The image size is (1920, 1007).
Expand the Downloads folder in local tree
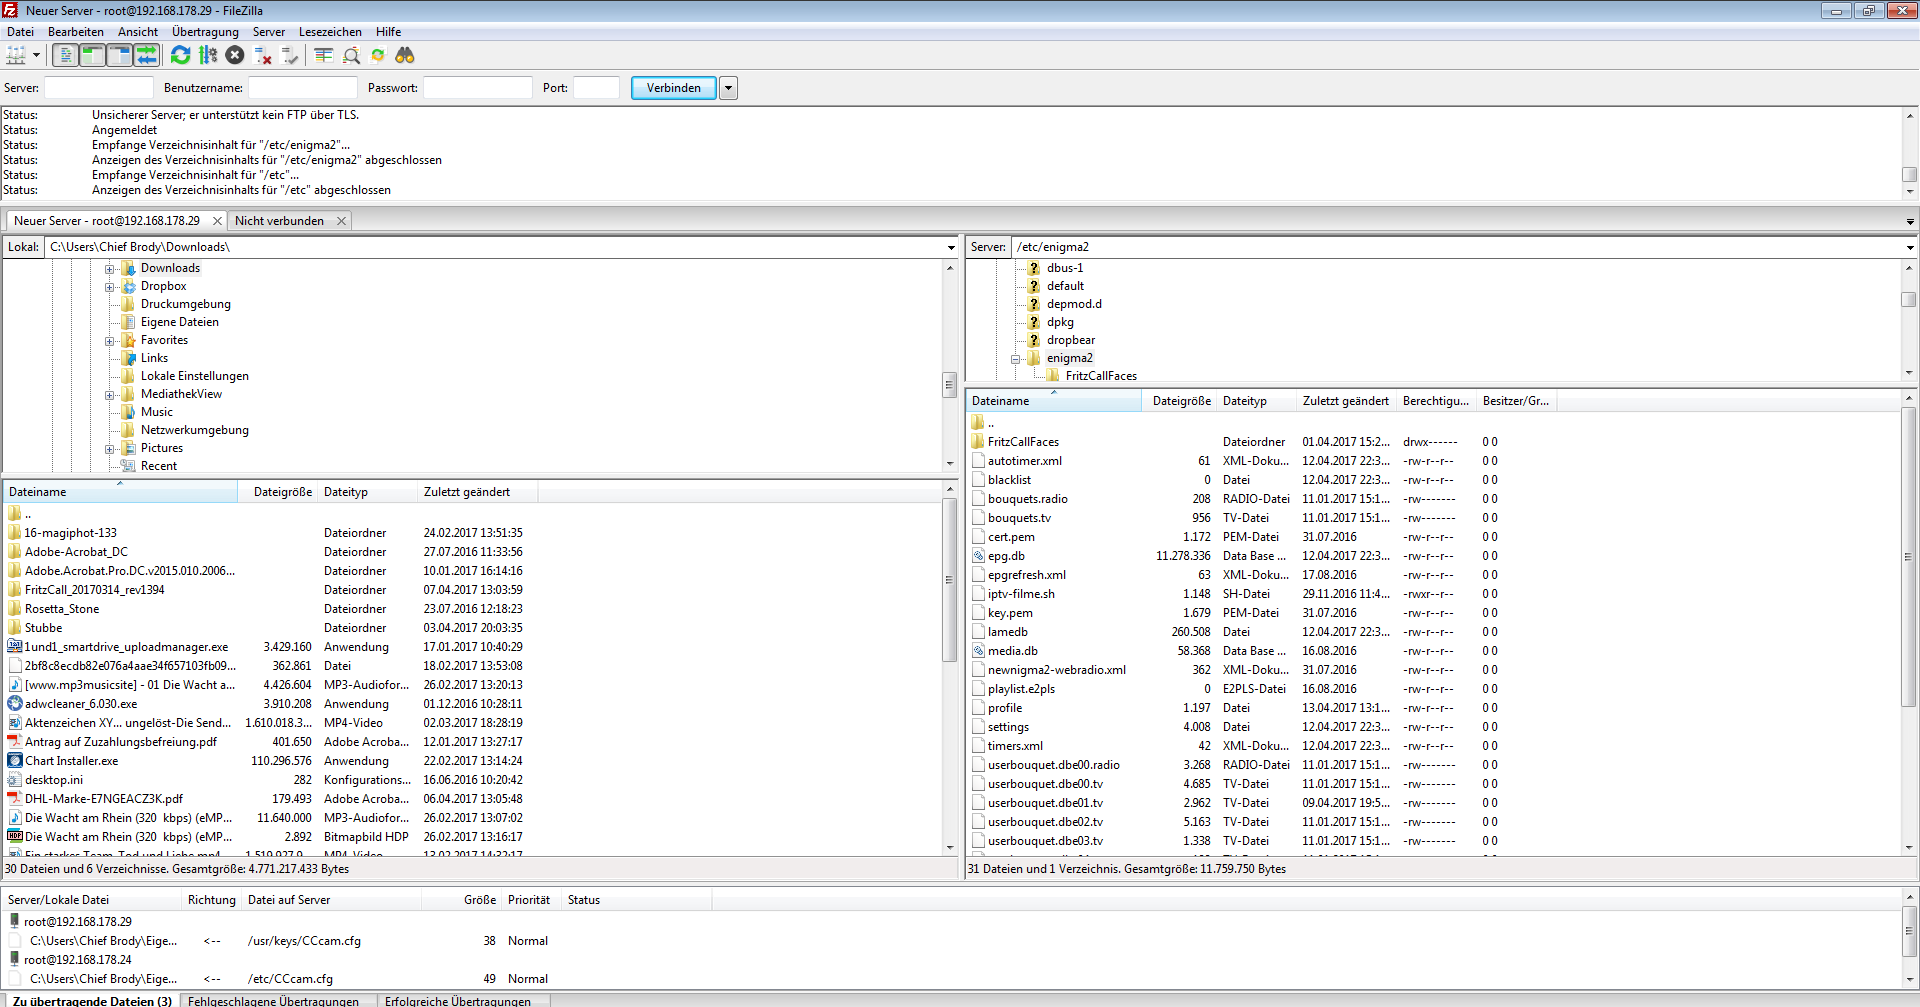pos(110,269)
